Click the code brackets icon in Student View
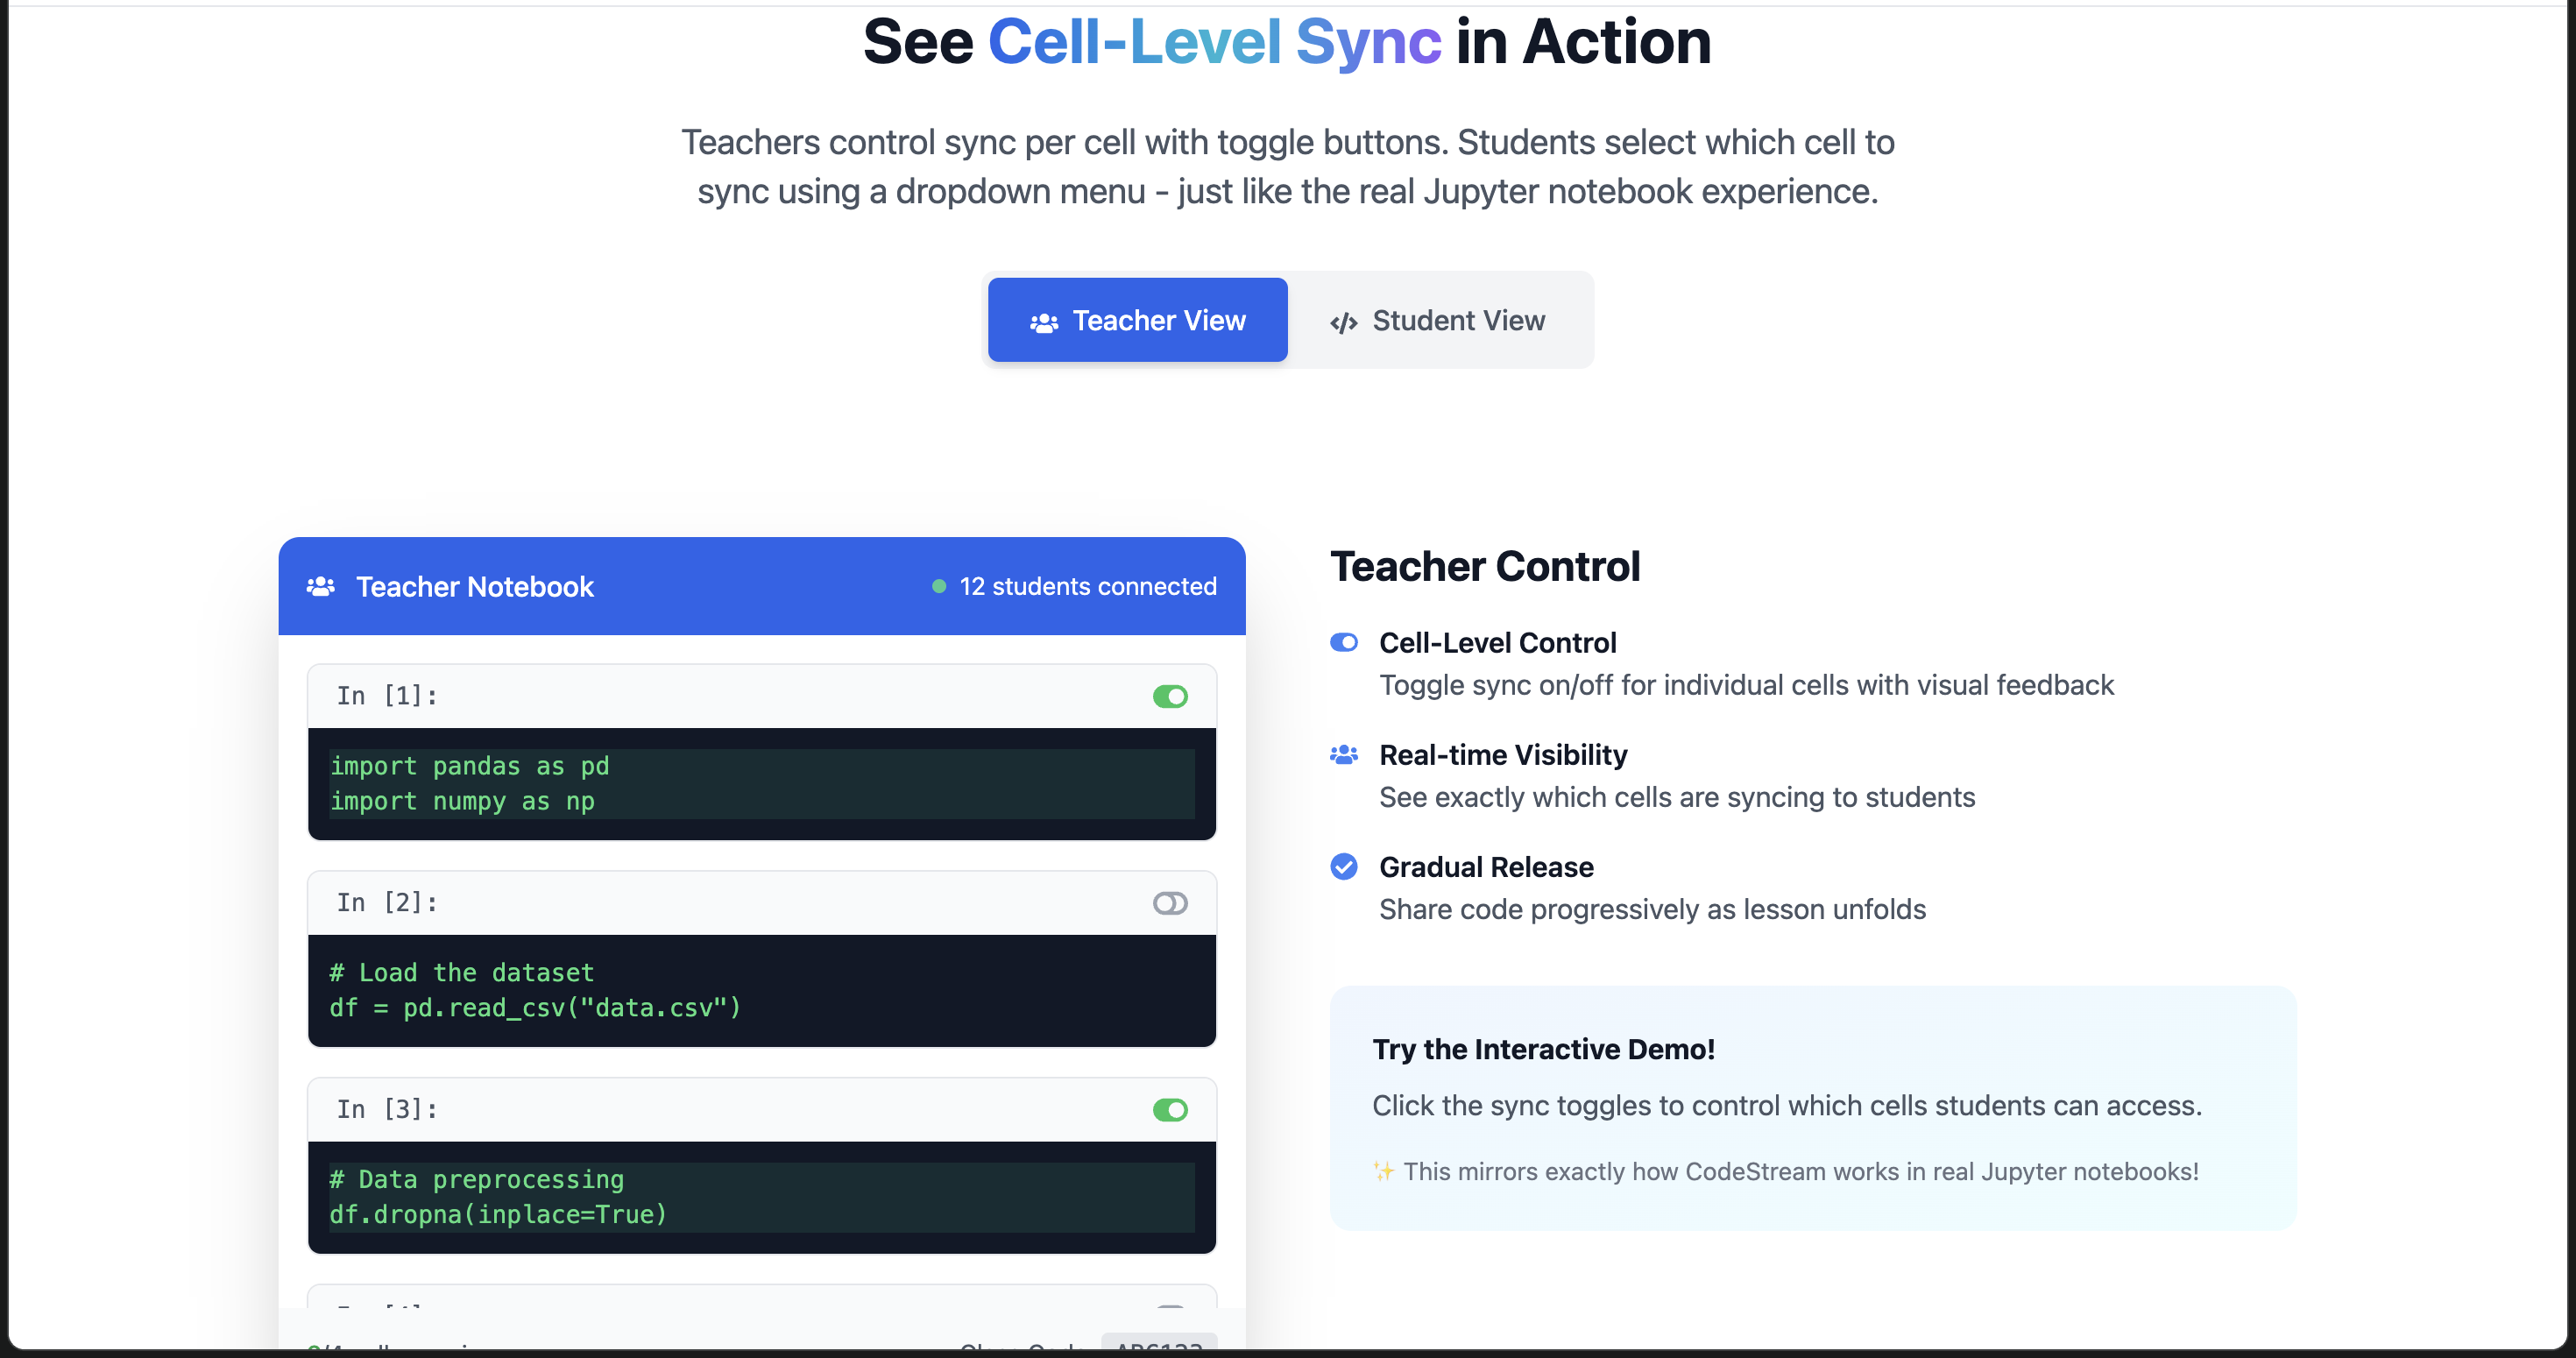Screen dimensions: 2576x1358 point(1343,322)
